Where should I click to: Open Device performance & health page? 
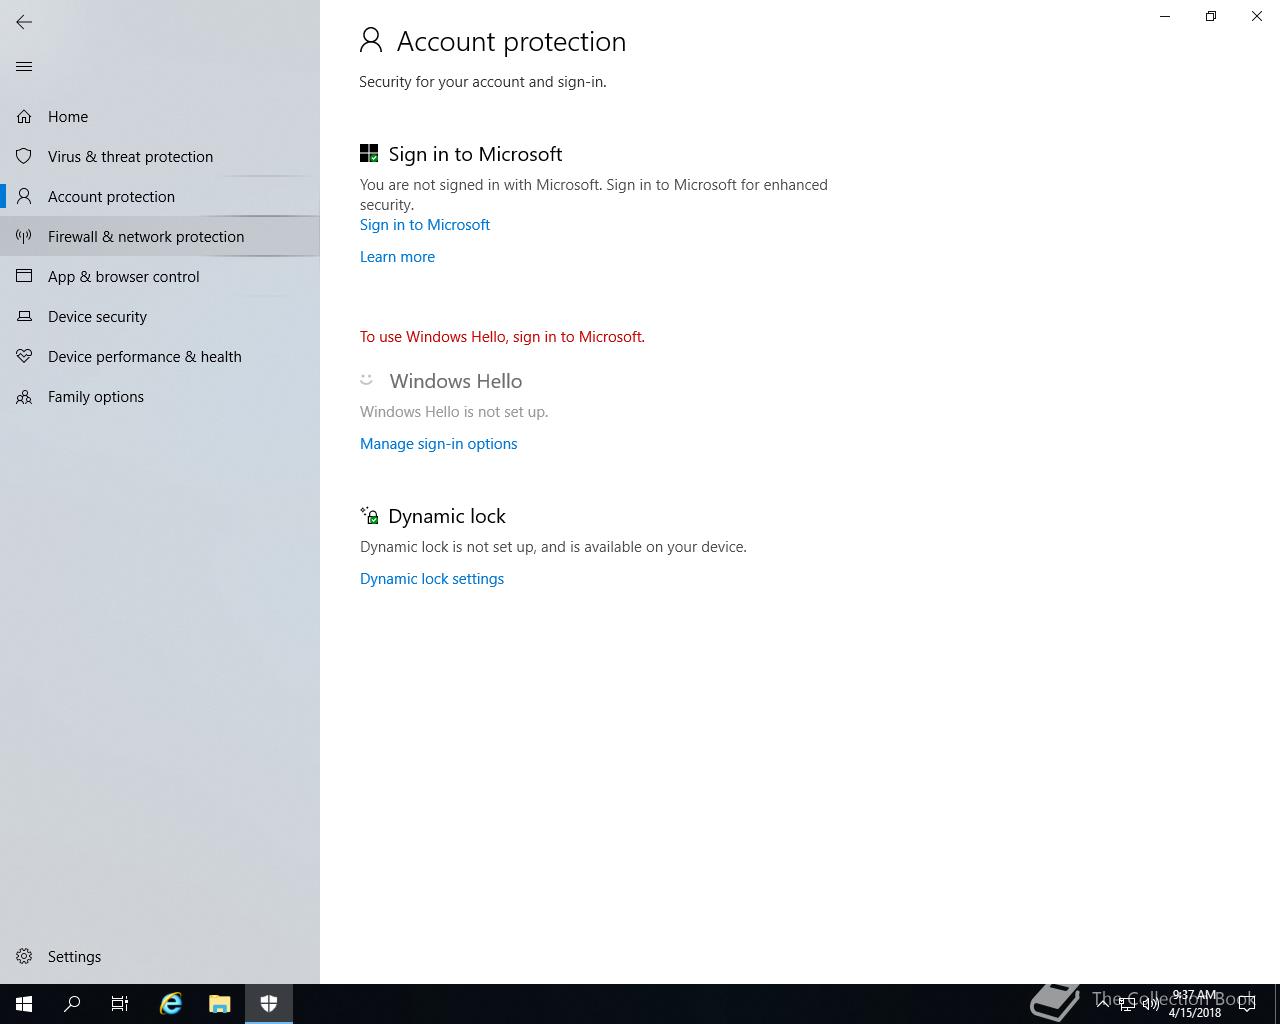tap(160, 357)
